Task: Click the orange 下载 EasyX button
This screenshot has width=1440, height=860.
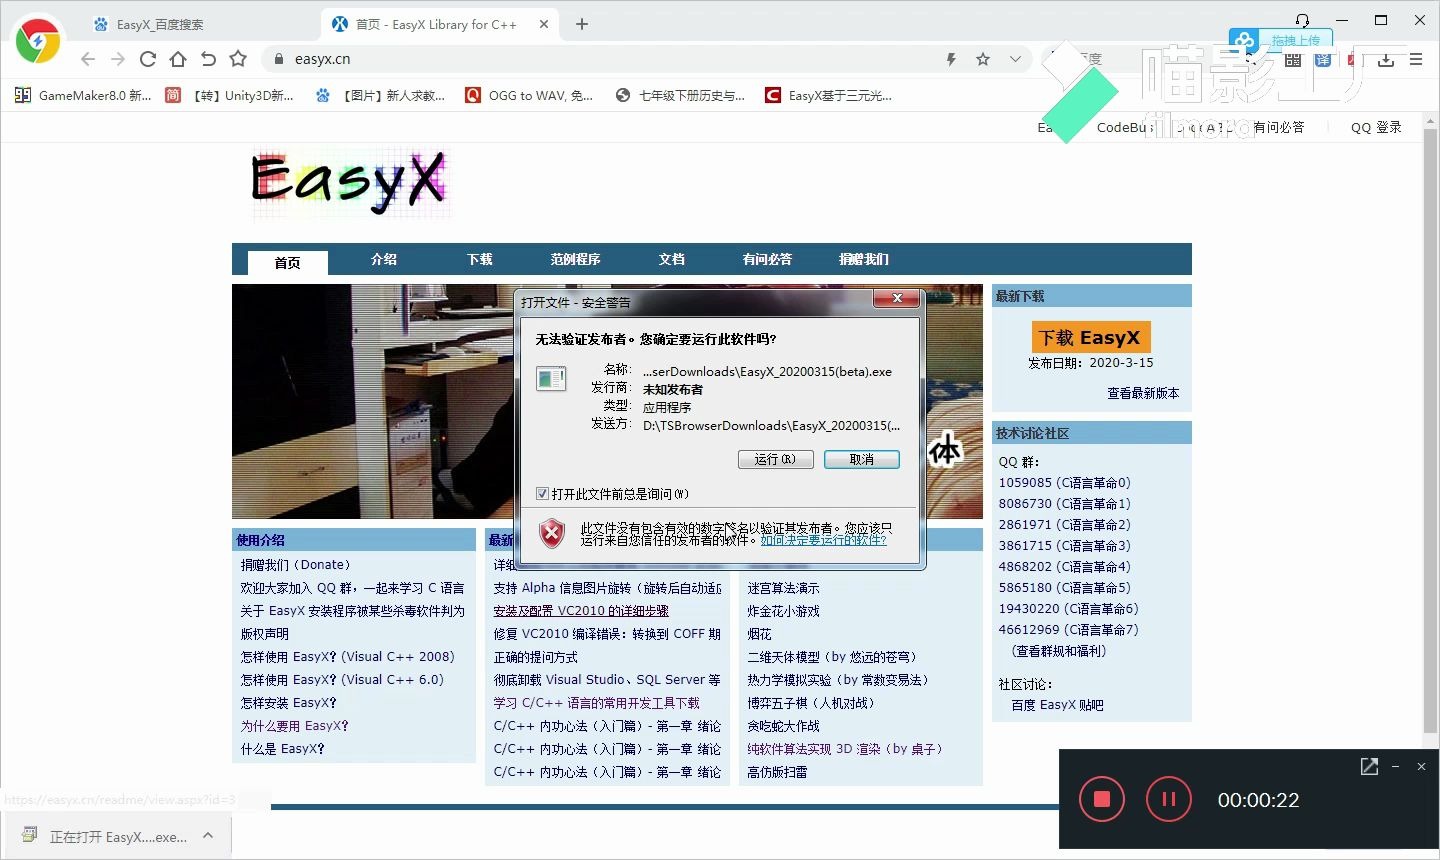Action: click(x=1091, y=337)
